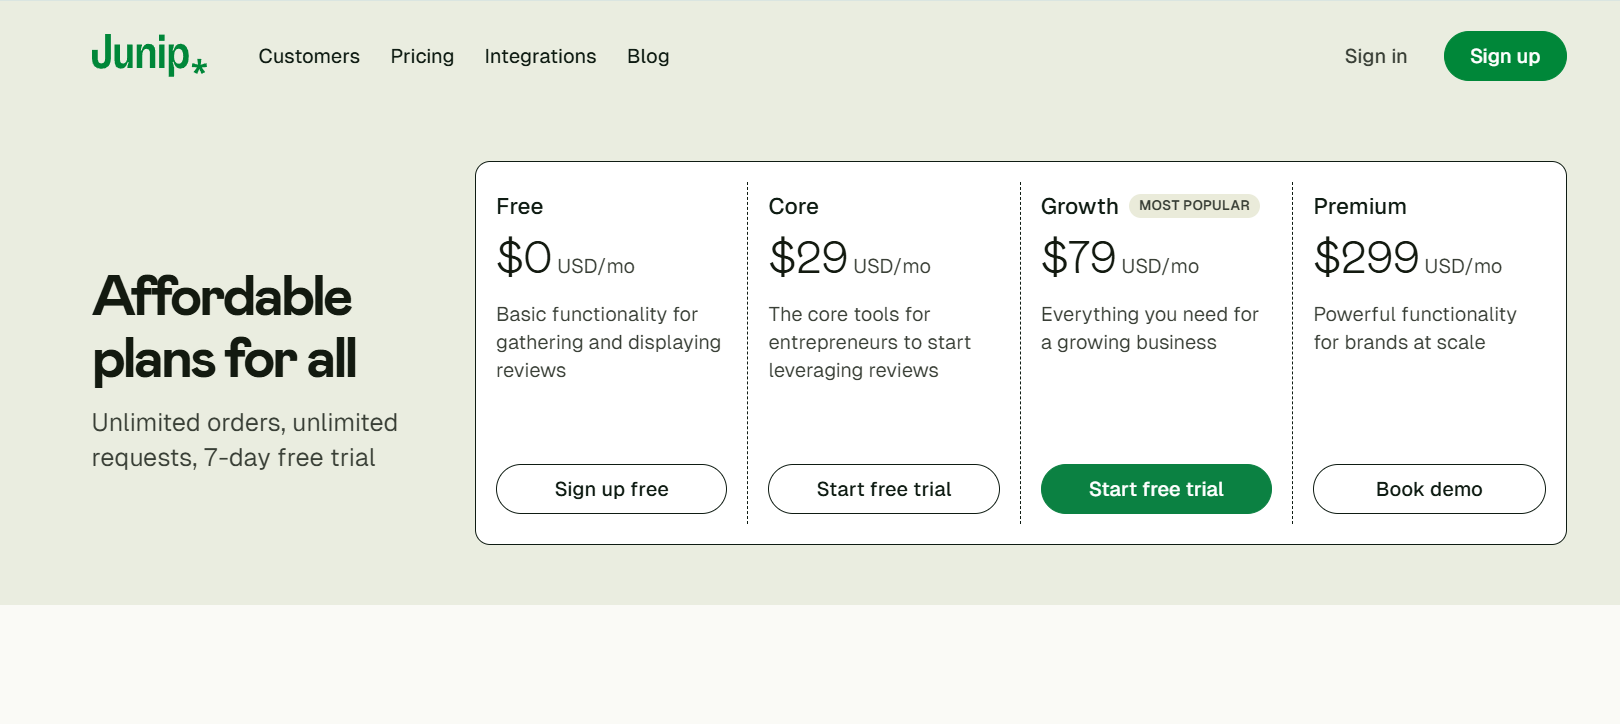Select the Growth plan heading
This screenshot has height=724, width=1620.
(x=1080, y=206)
